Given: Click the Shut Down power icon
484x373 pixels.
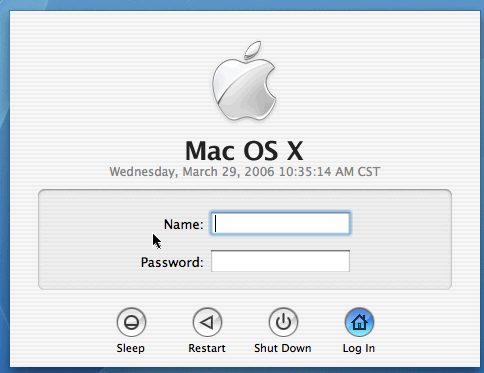Looking at the screenshot, I should 283,322.
